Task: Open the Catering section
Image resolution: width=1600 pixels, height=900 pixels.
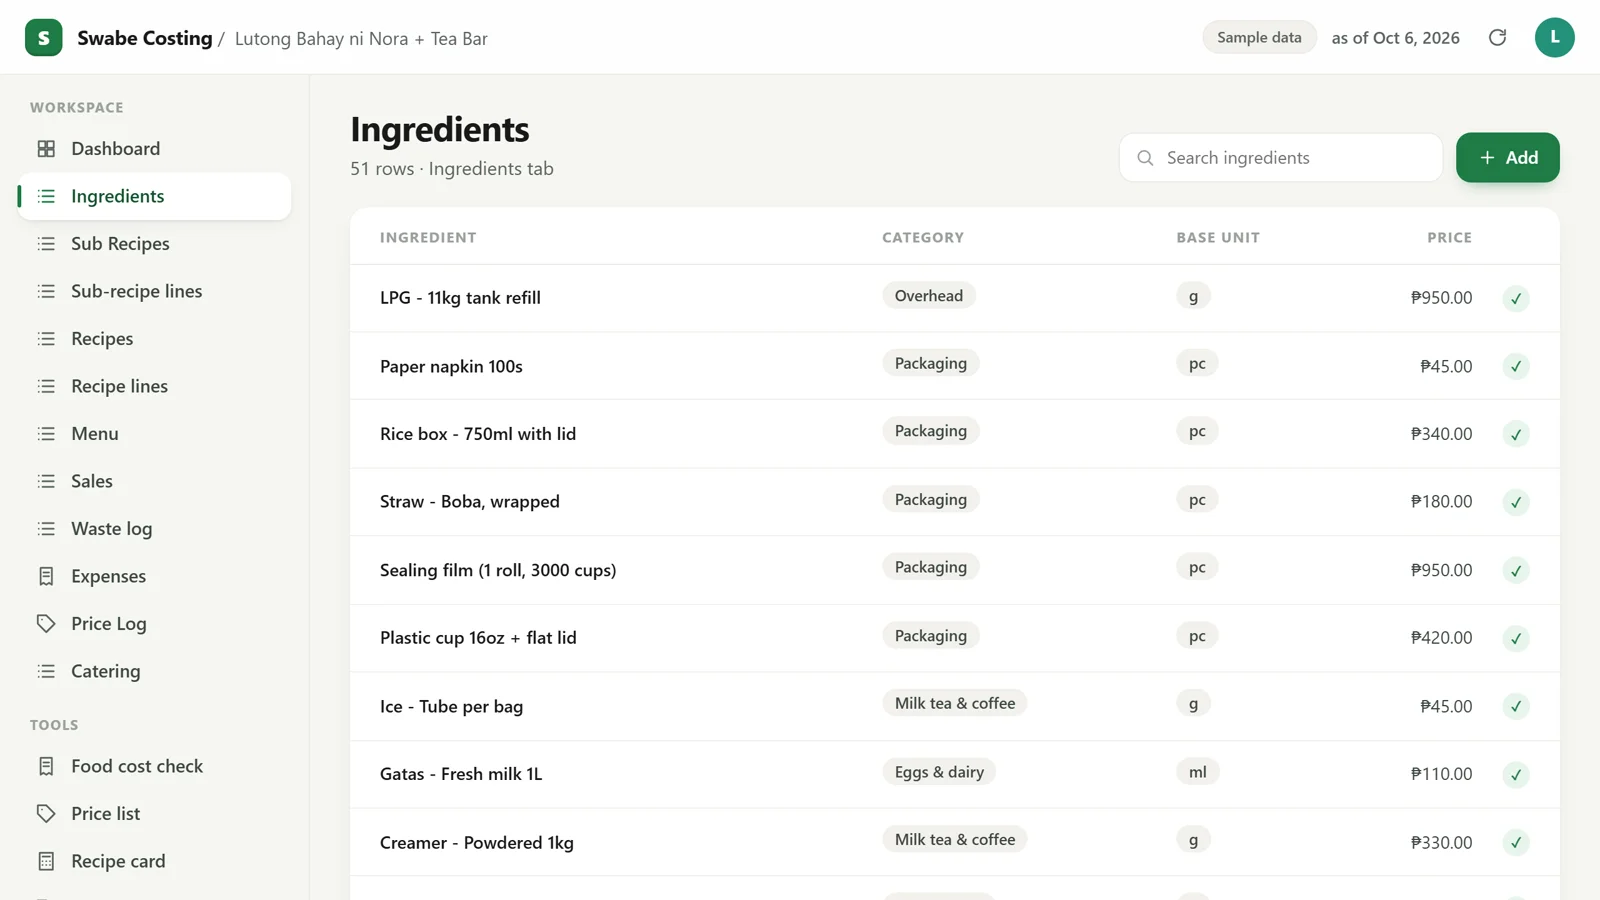Action: click(x=154, y=671)
